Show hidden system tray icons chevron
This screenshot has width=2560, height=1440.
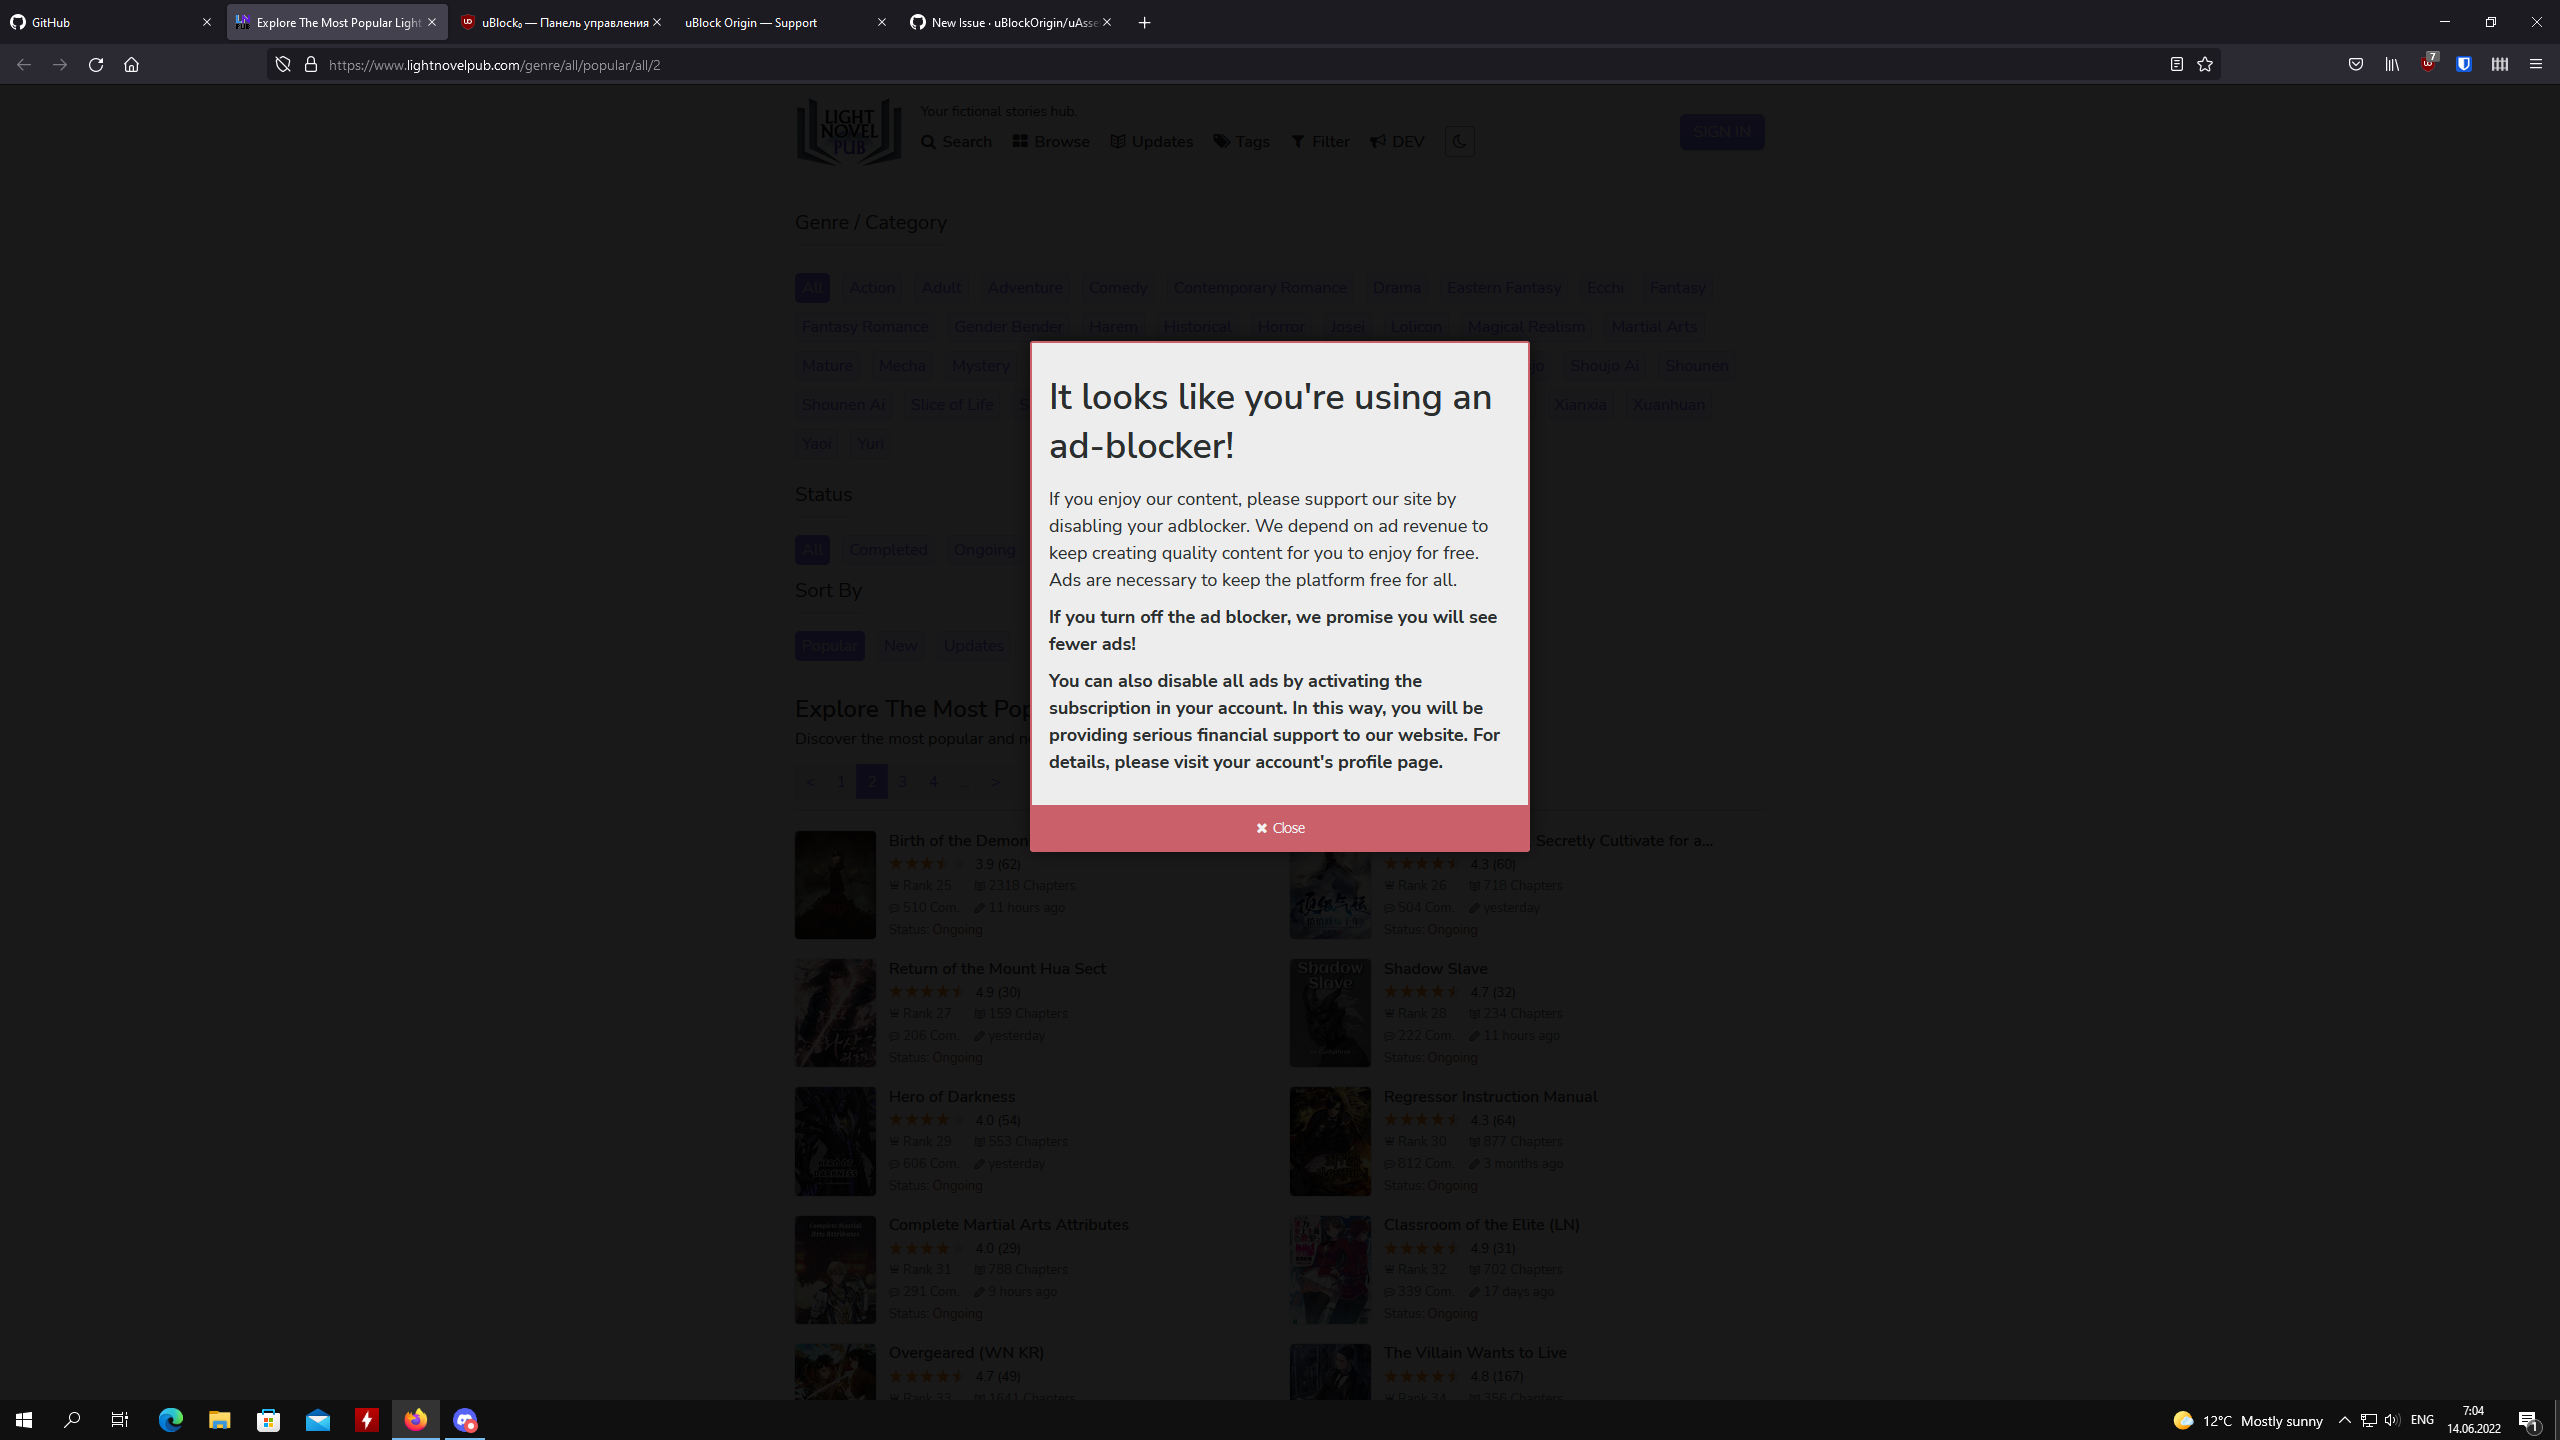pos(2344,1420)
